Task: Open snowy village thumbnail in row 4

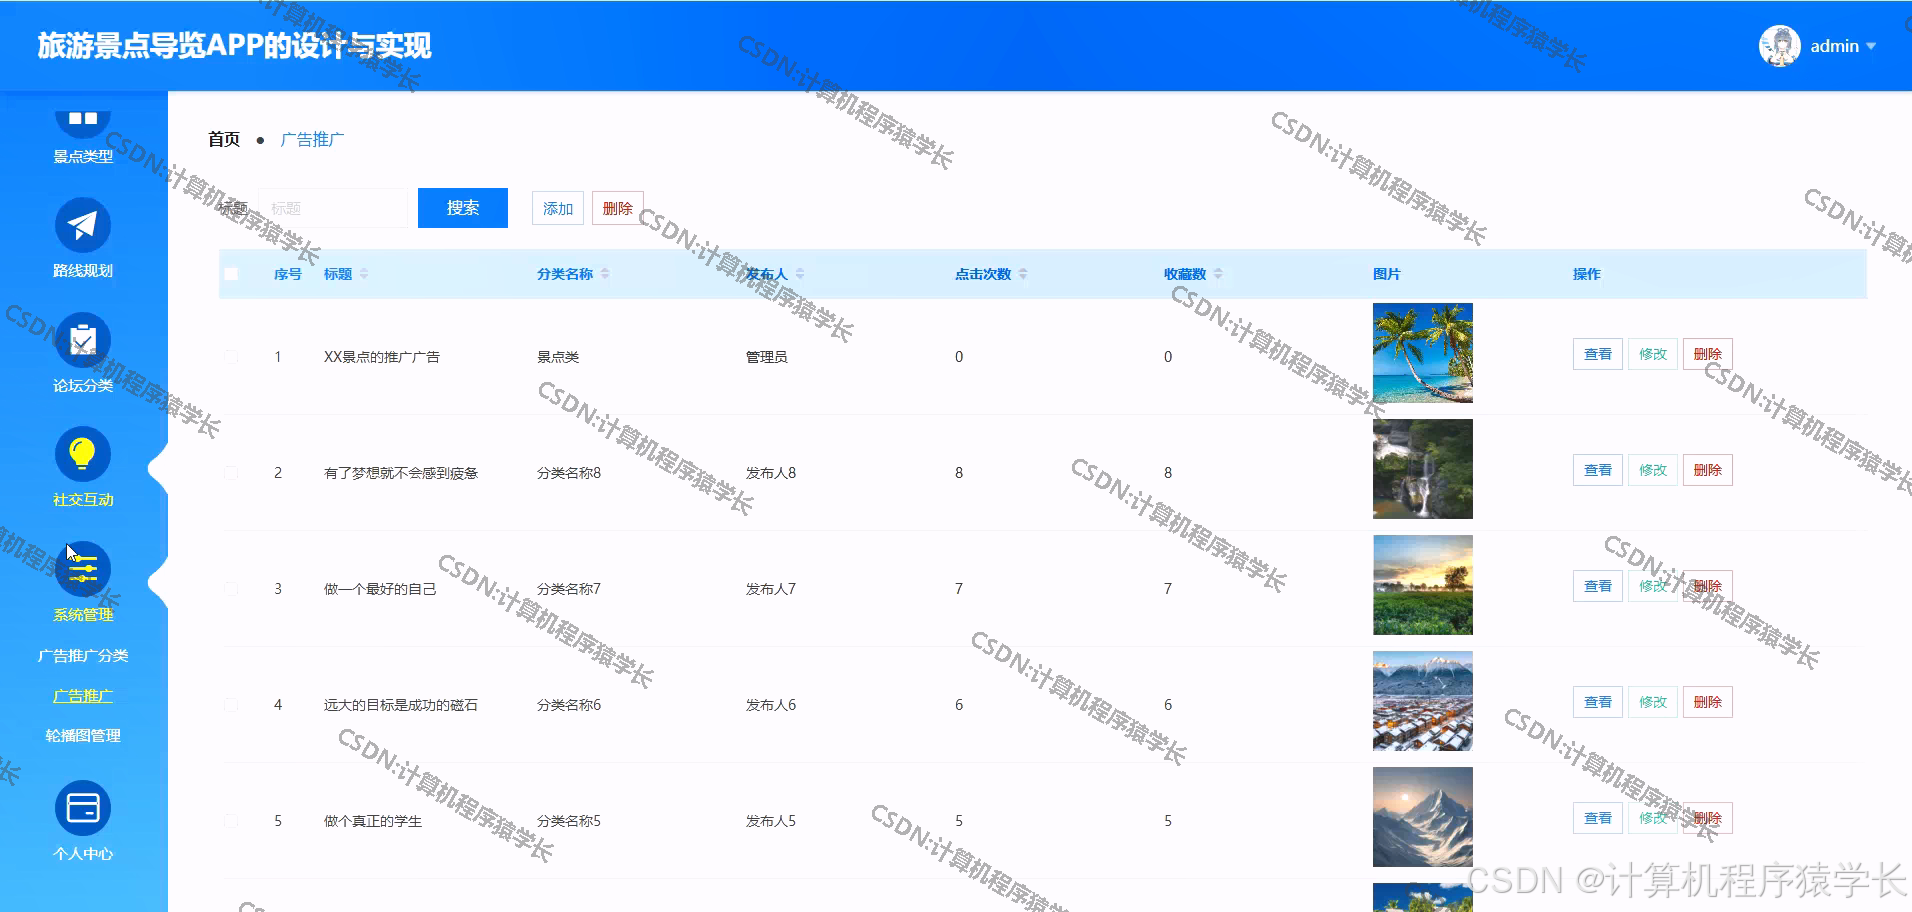Action: point(1423,701)
